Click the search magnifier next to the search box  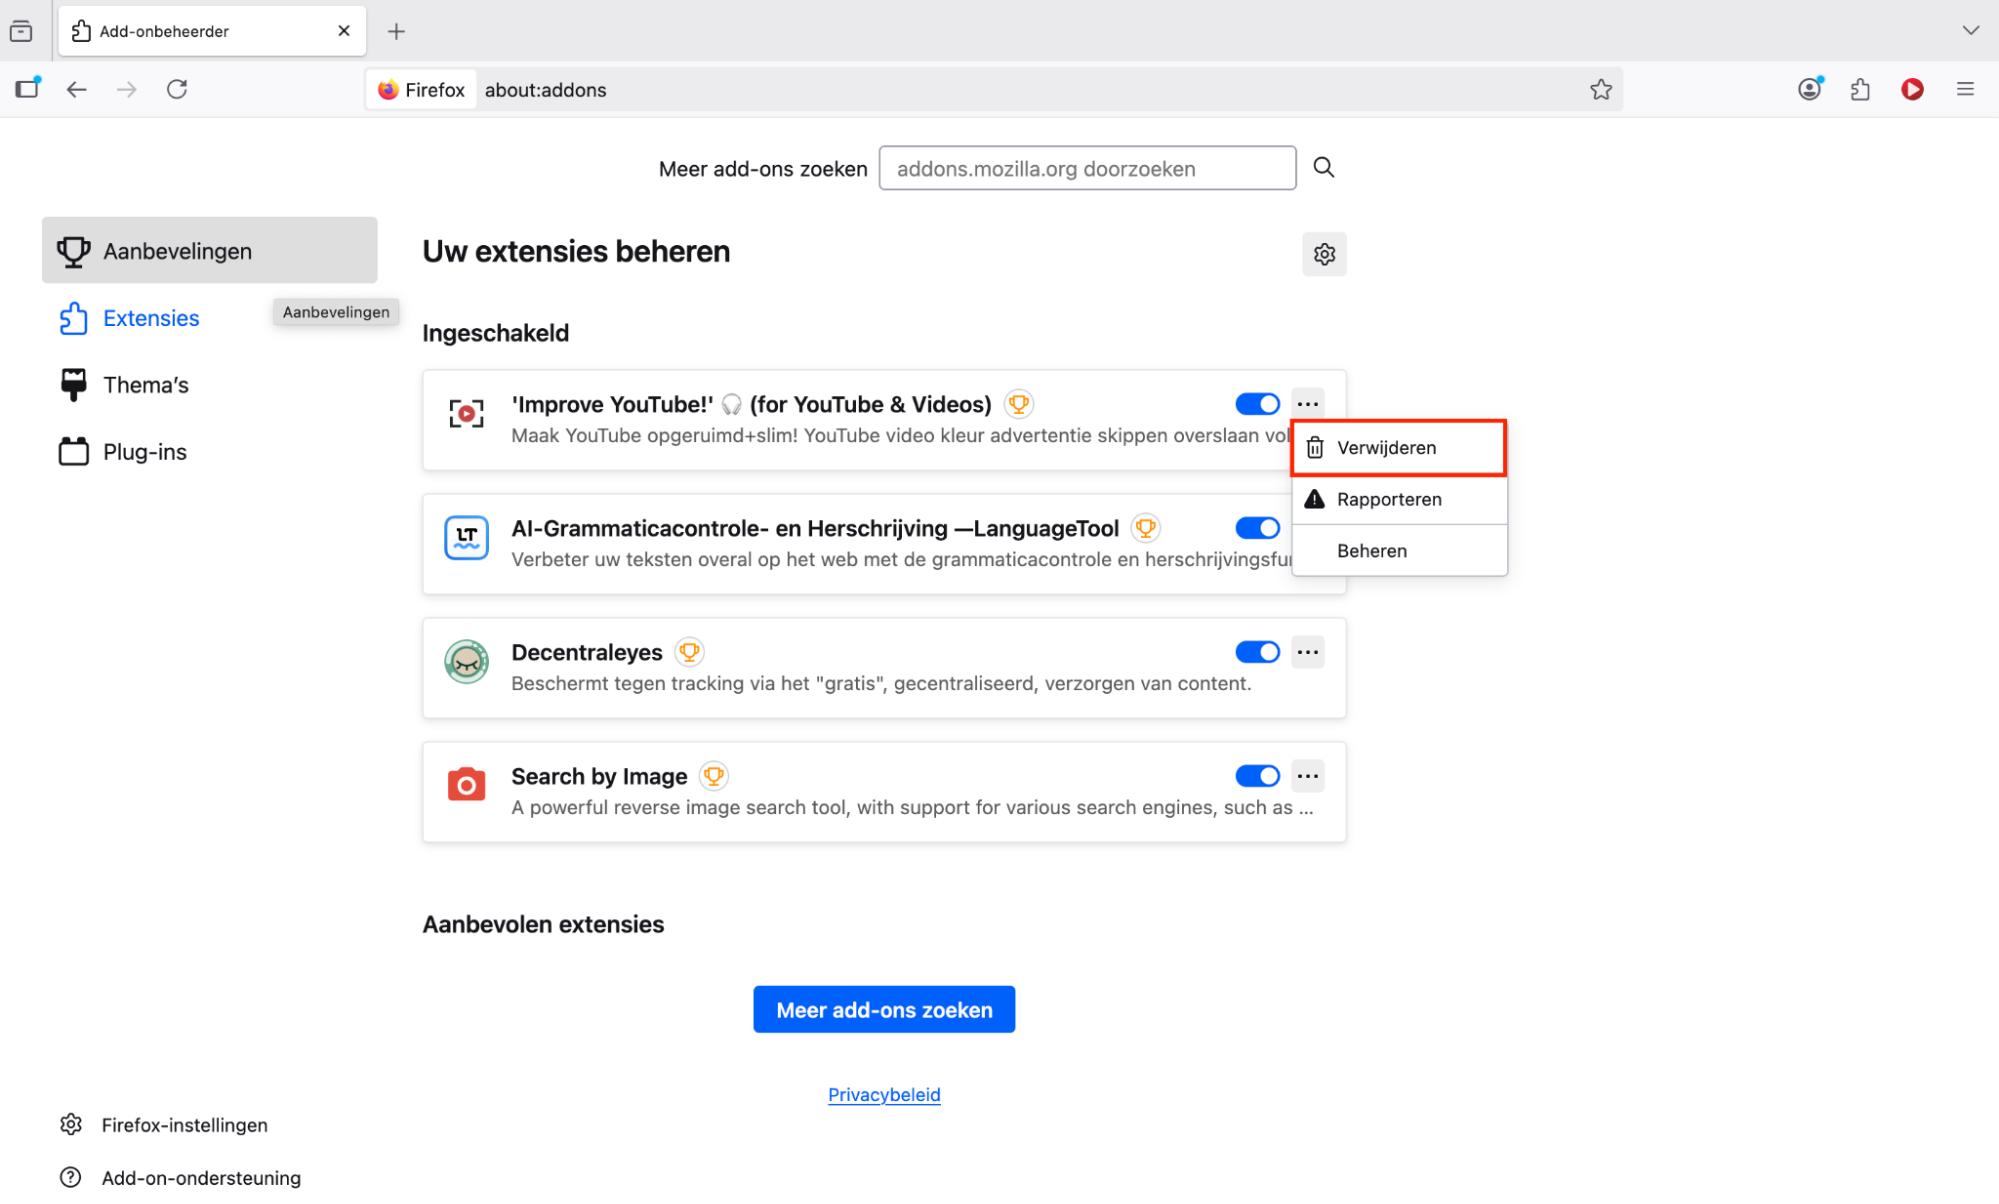point(1324,167)
